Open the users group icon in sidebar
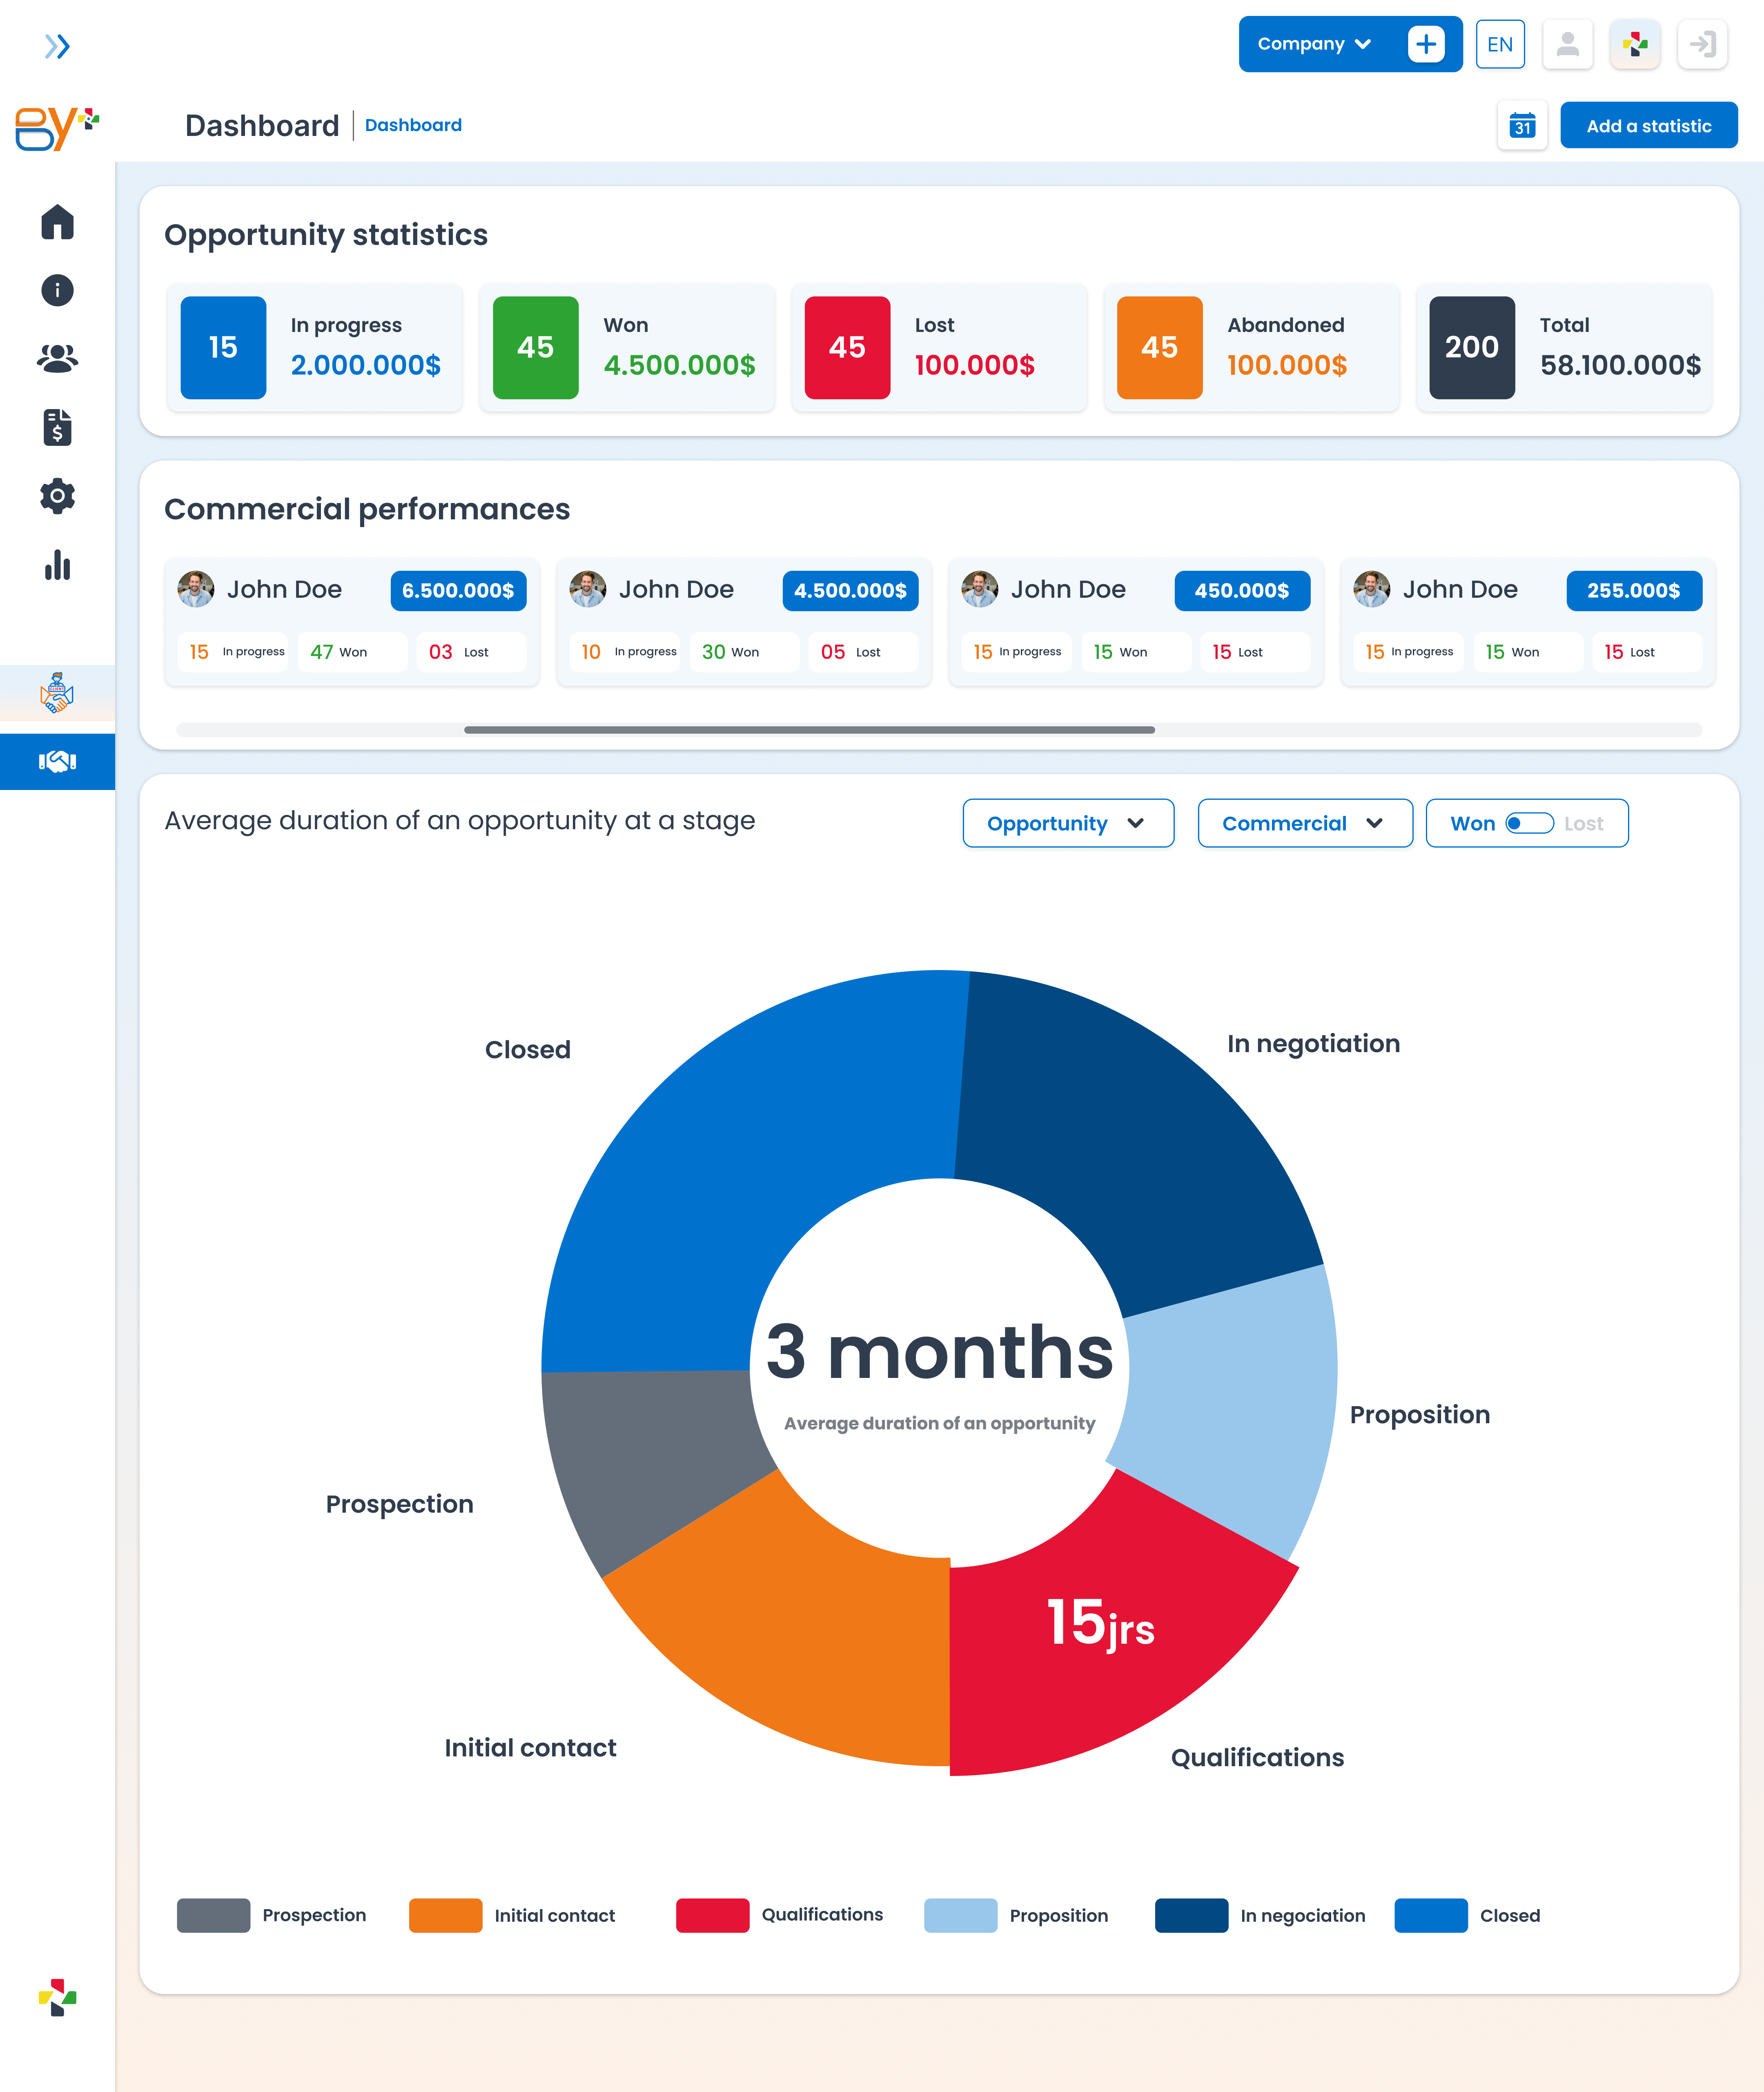Image resolution: width=1764 pixels, height=2092 pixels. click(57, 358)
